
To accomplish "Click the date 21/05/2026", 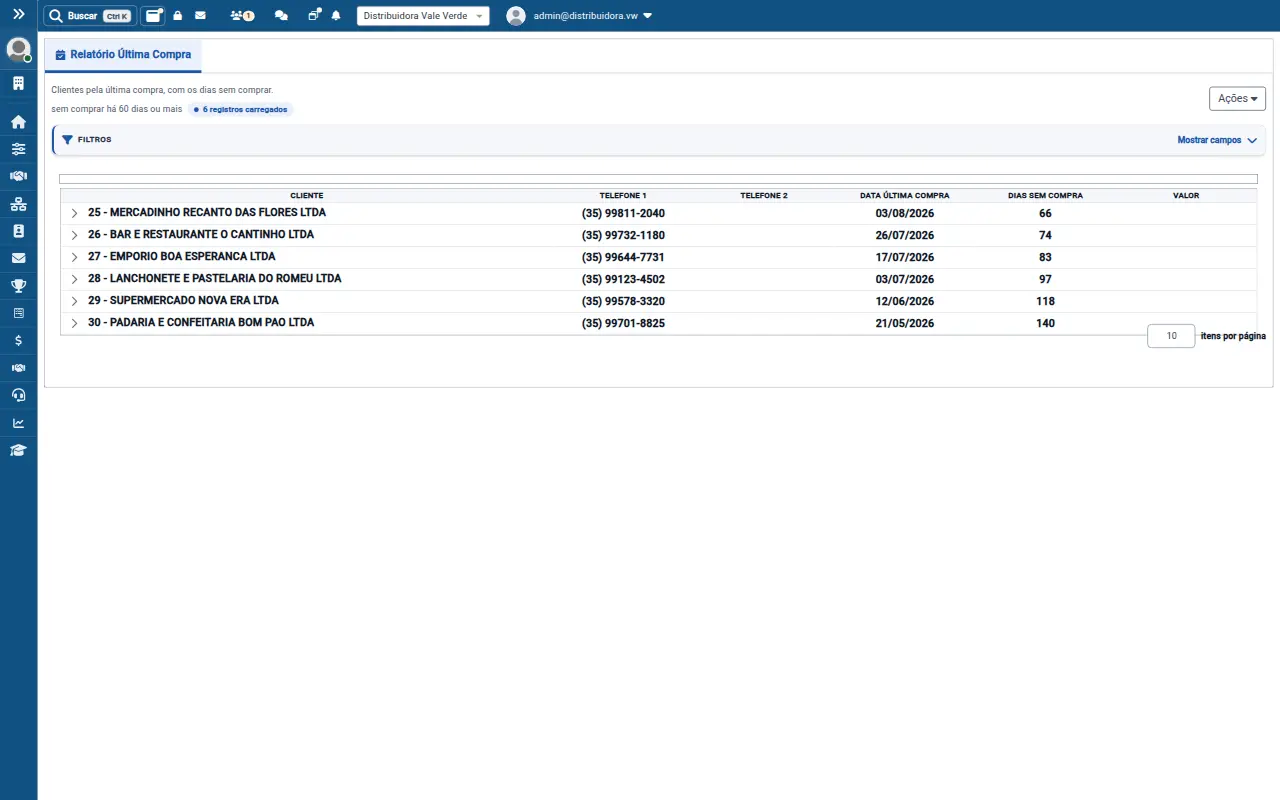I will pyautogui.click(x=905, y=324).
